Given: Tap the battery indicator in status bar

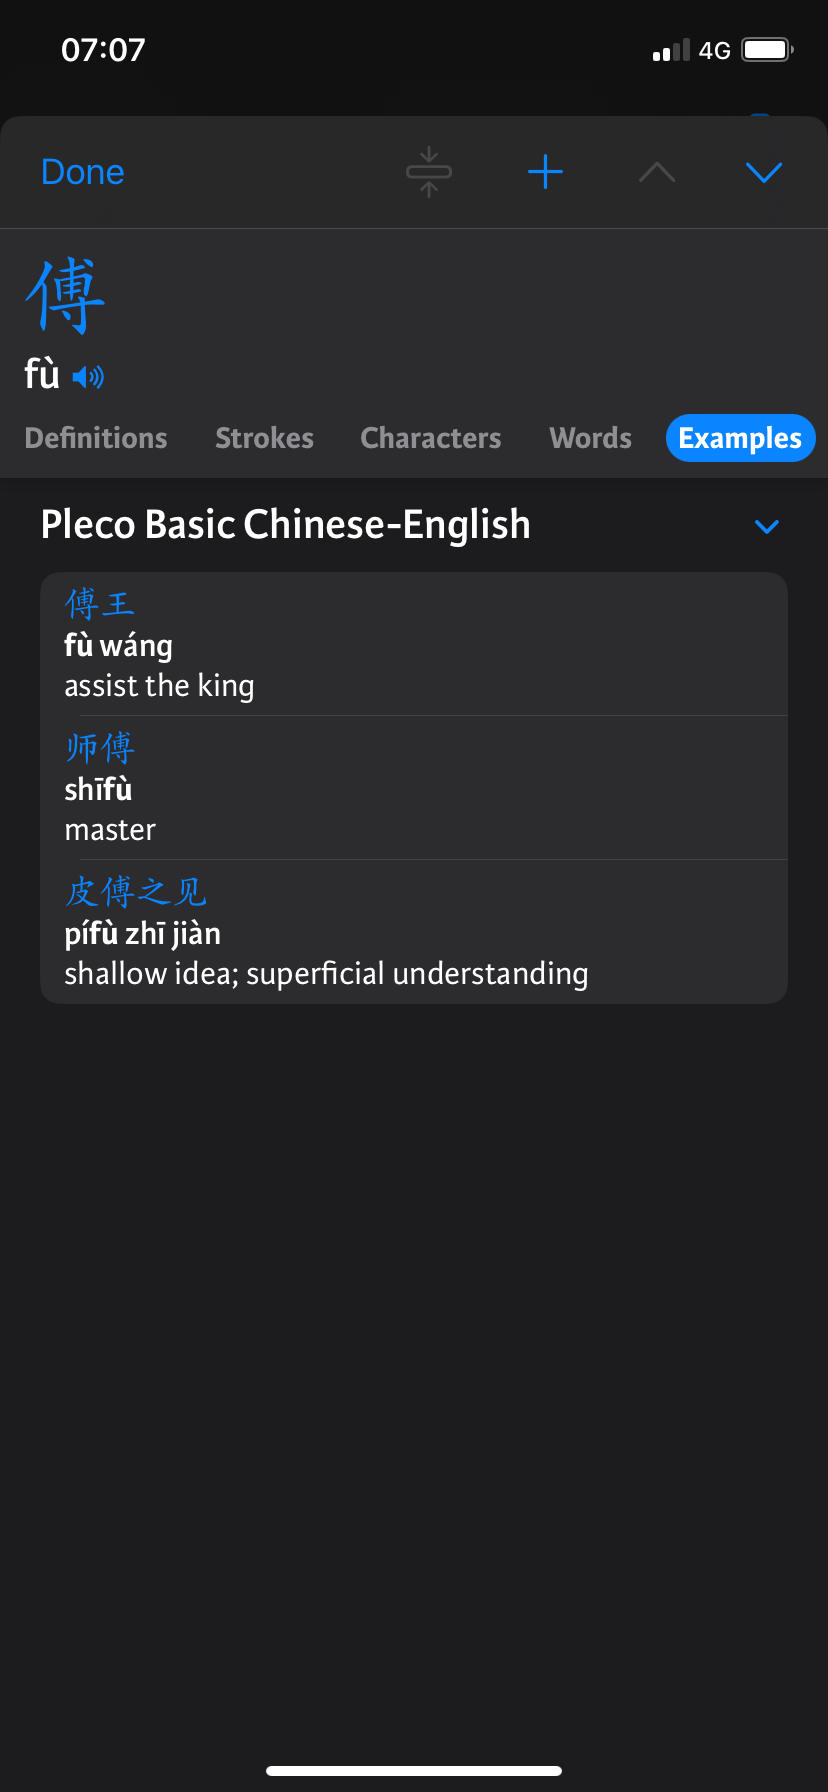Looking at the screenshot, I should pyautogui.click(x=767, y=50).
